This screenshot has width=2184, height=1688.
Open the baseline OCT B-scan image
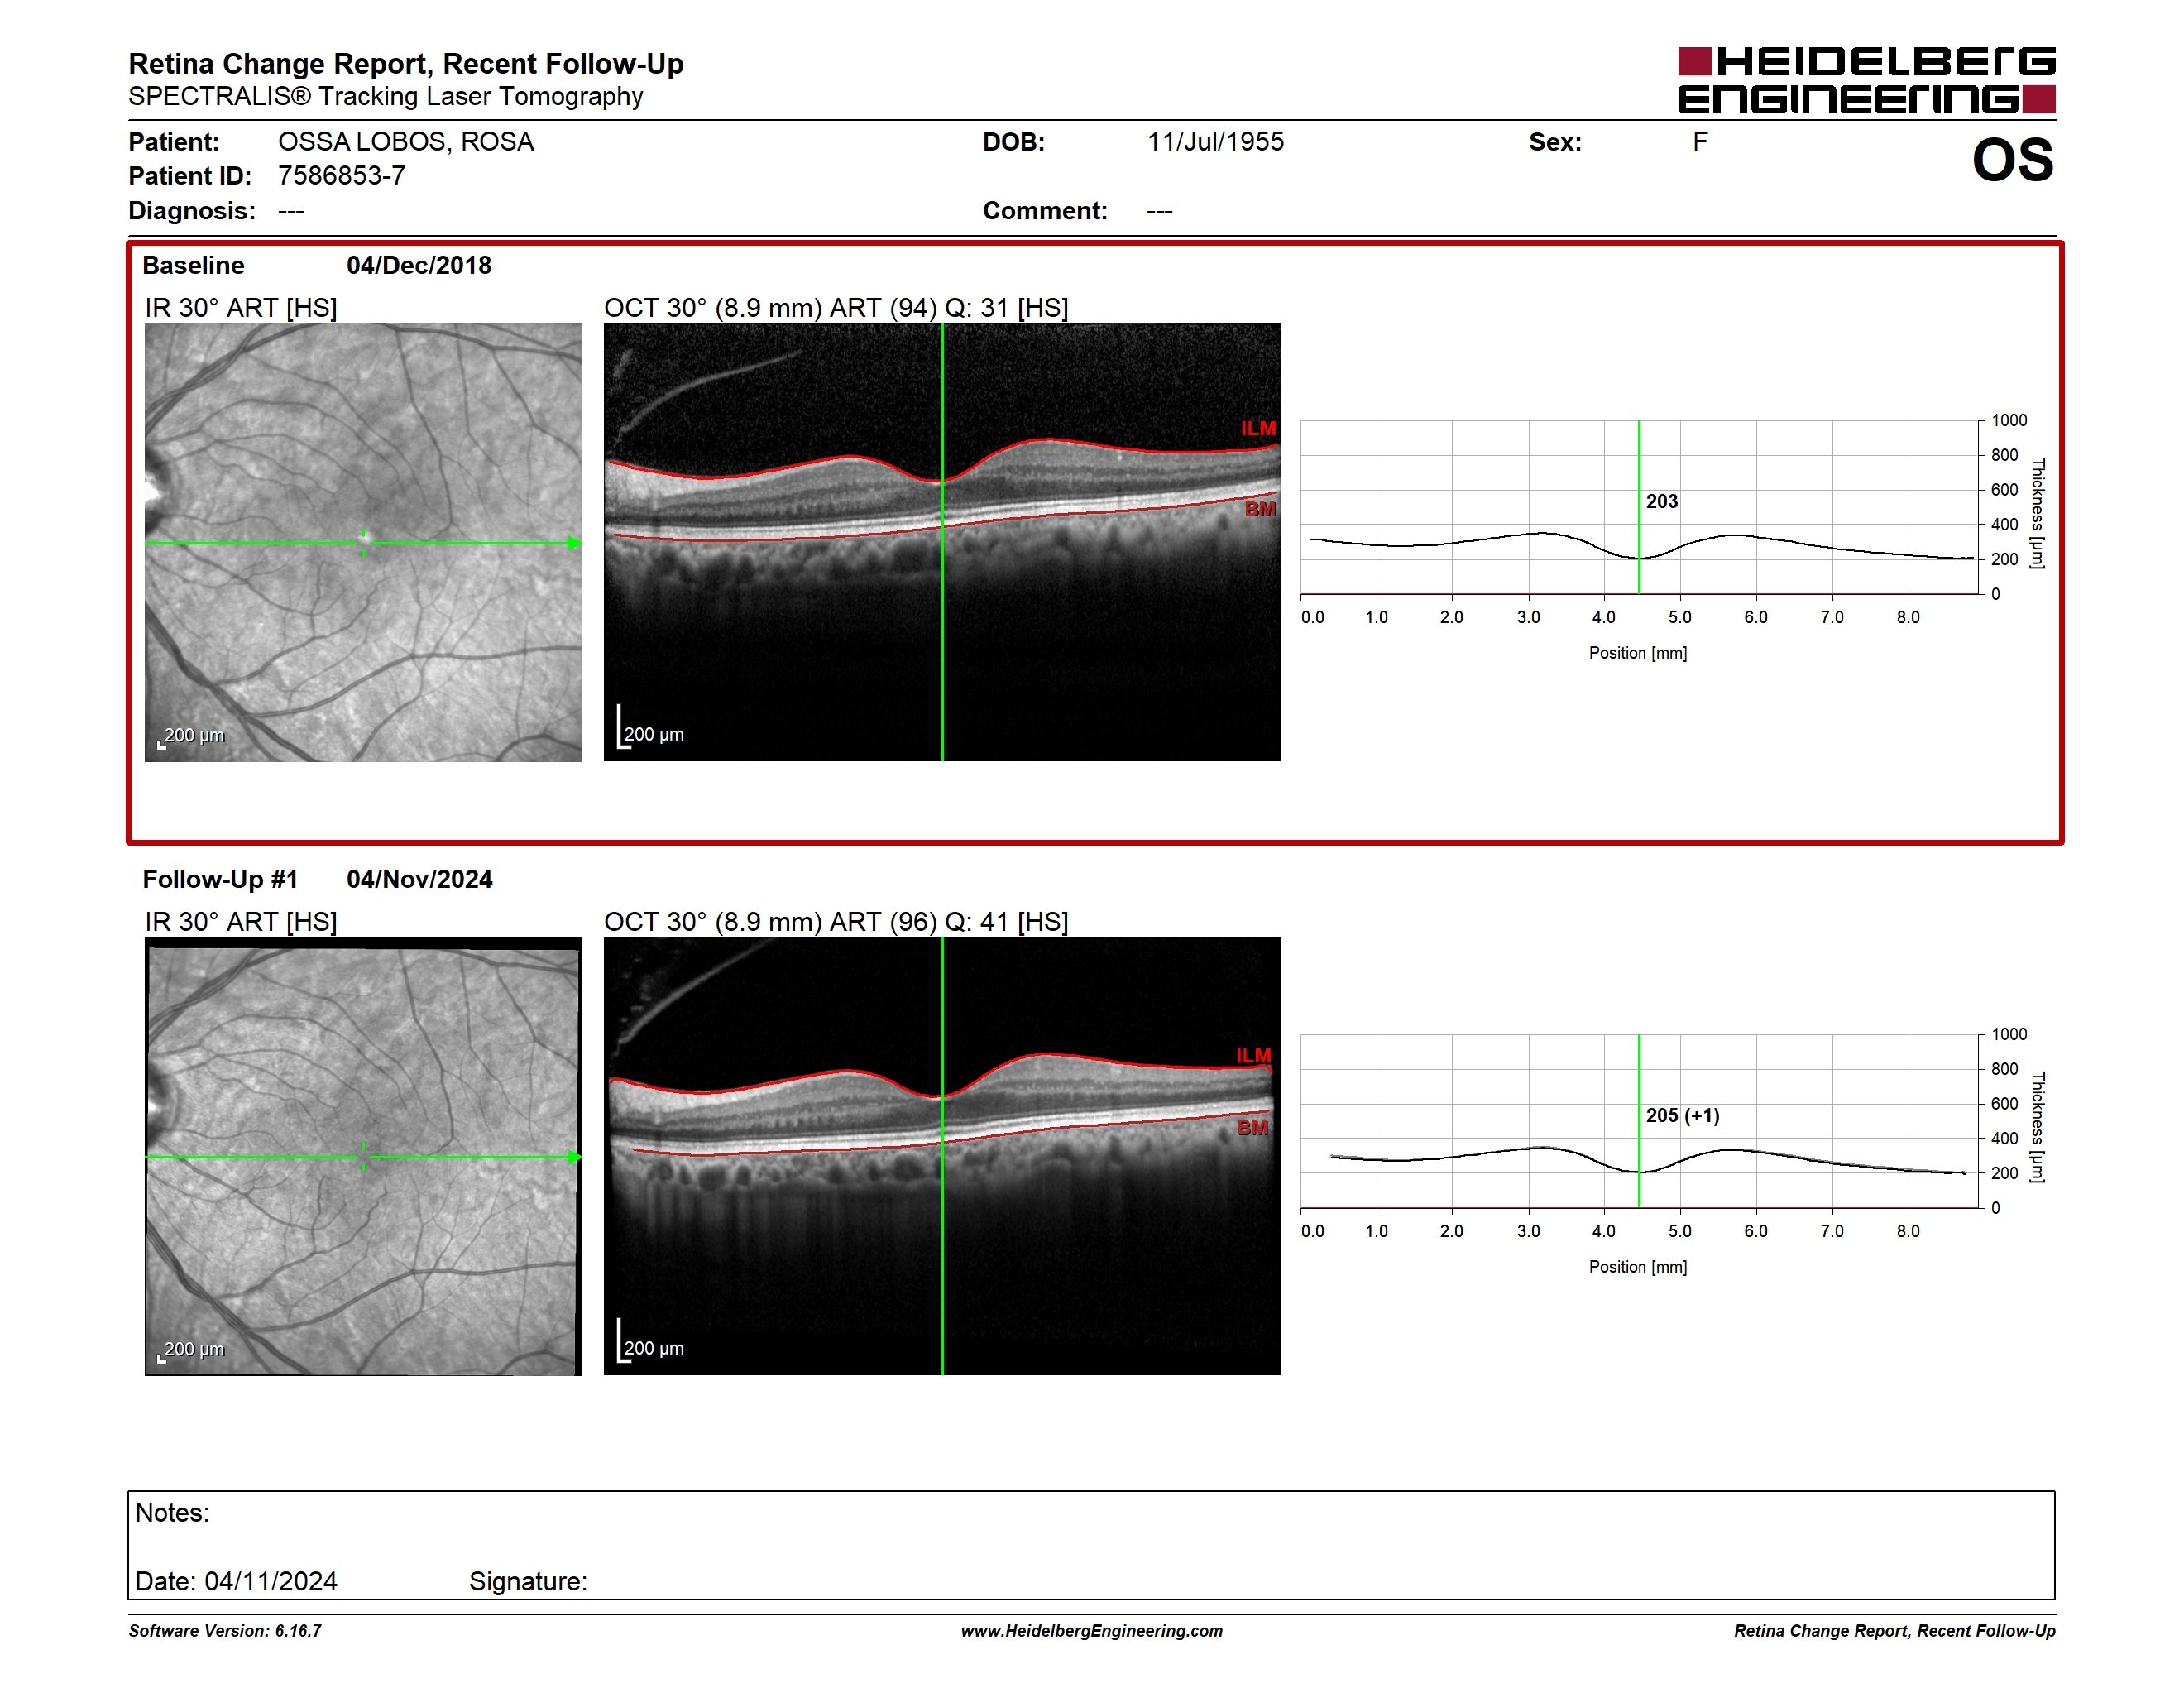pyautogui.click(x=942, y=542)
